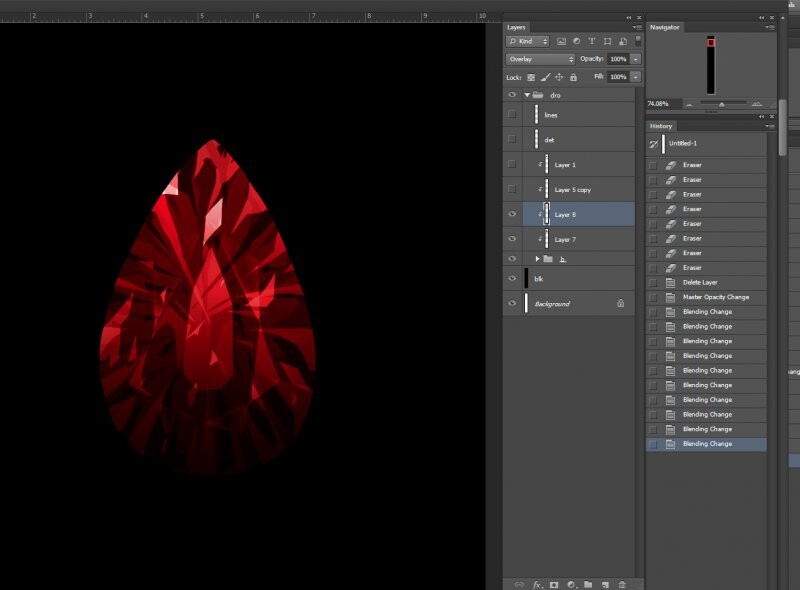Toggle visibility of the Background layer
This screenshot has height=590, width=800.
click(x=512, y=303)
